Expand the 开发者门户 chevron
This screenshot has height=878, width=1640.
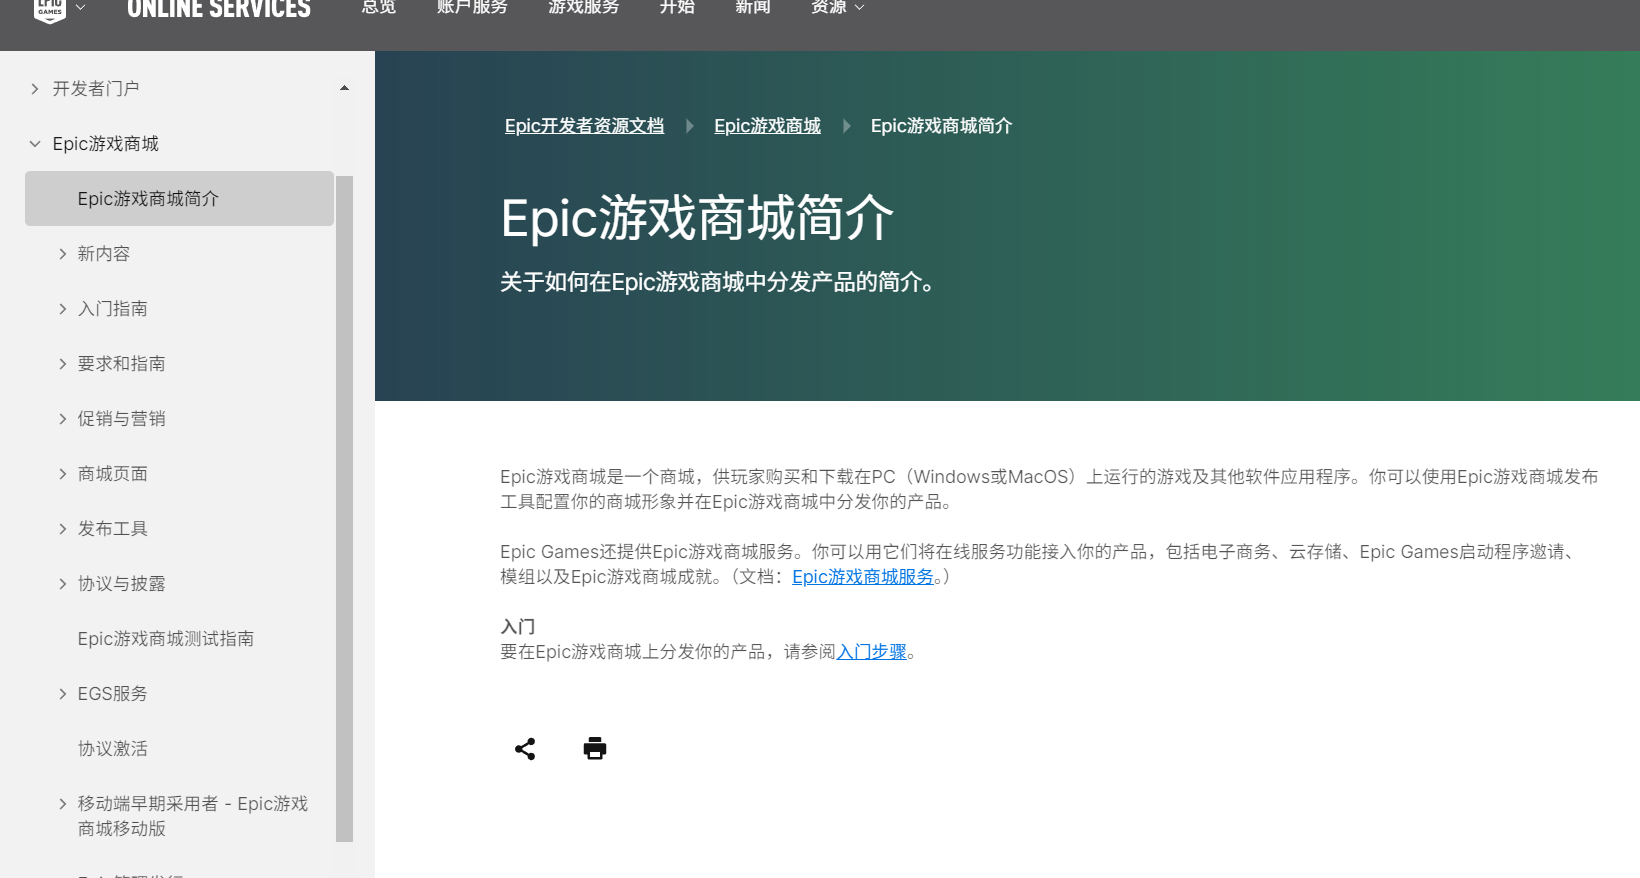(35, 89)
